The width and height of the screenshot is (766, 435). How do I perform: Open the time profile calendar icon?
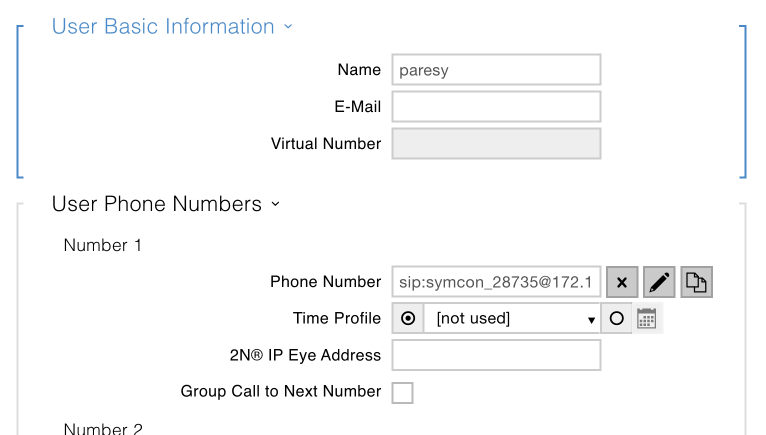tap(647, 319)
